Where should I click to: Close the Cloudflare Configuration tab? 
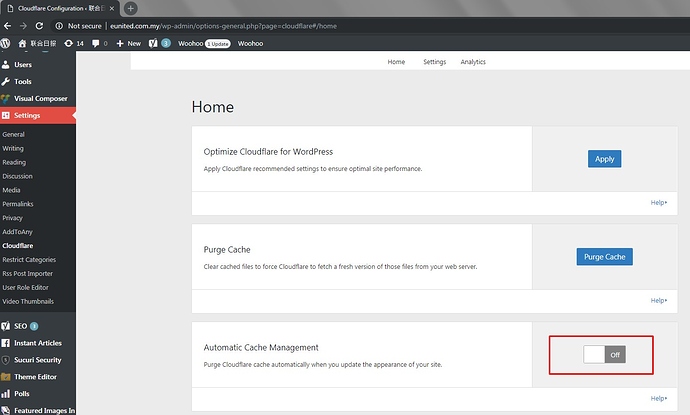(x=112, y=8)
